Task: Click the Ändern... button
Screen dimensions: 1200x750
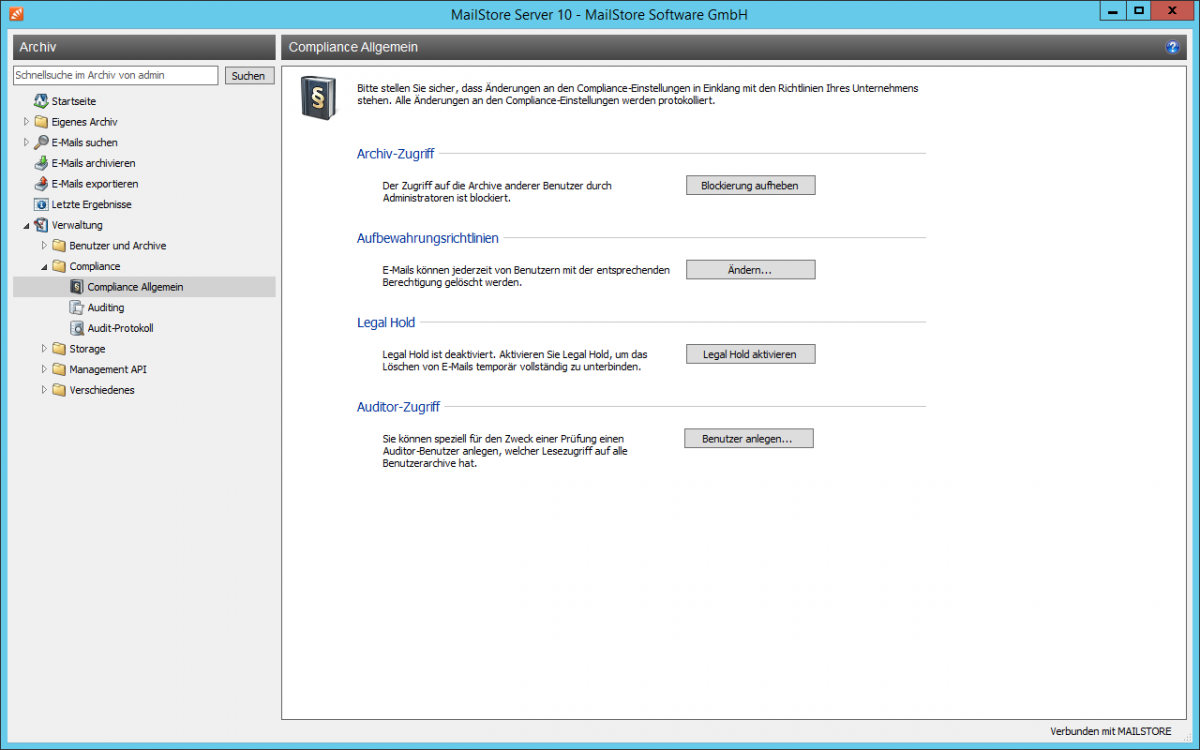Action: coord(750,270)
